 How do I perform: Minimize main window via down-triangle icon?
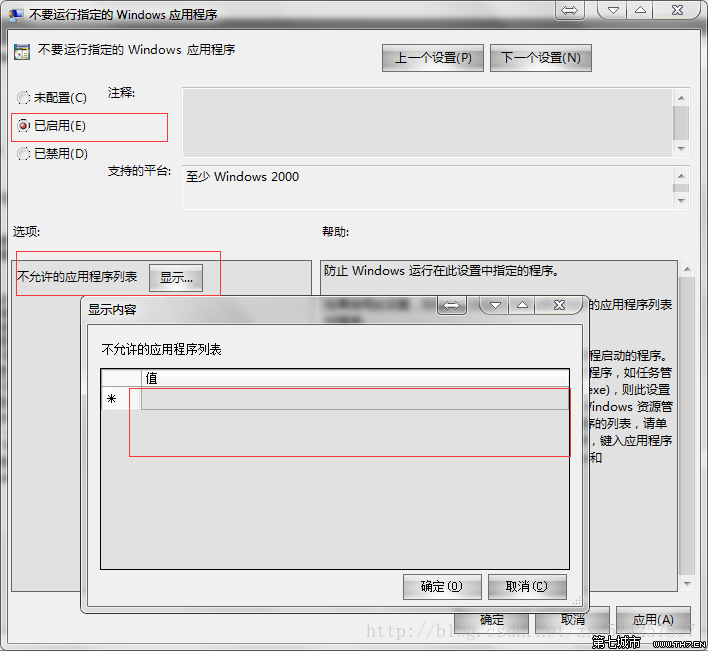613,10
